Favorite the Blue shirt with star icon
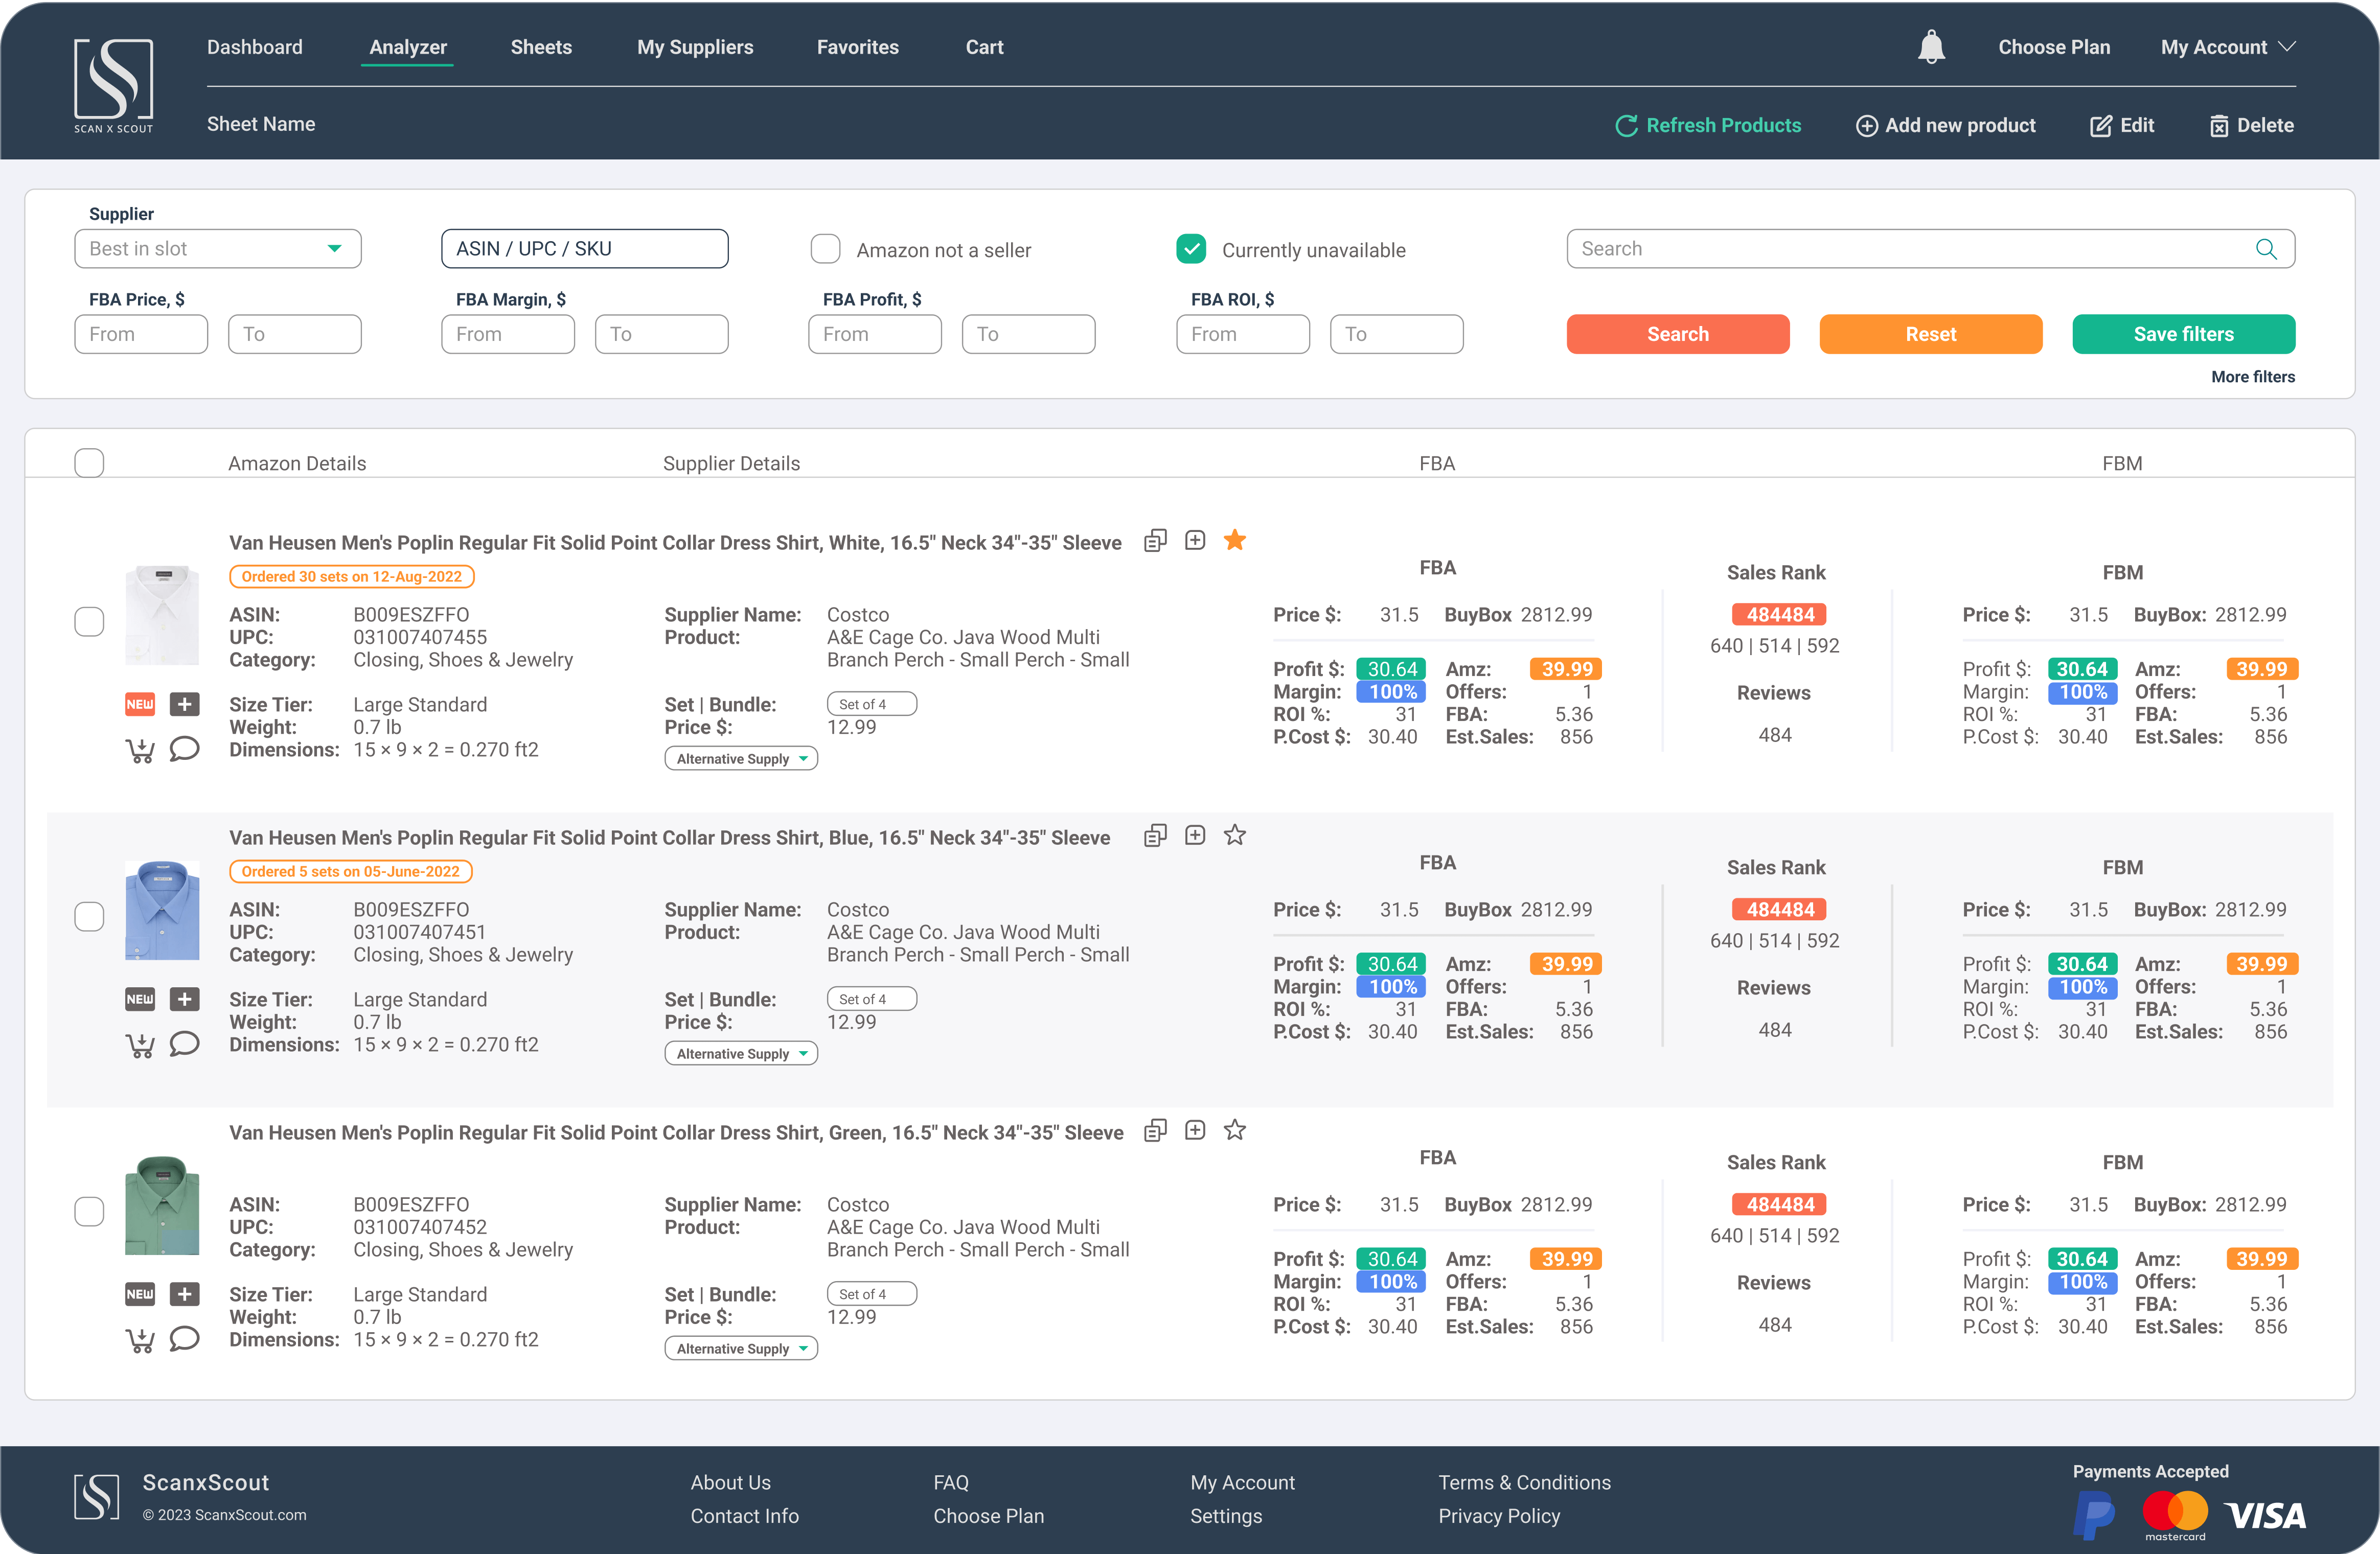The image size is (2380, 1554). [x=1235, y=835]
